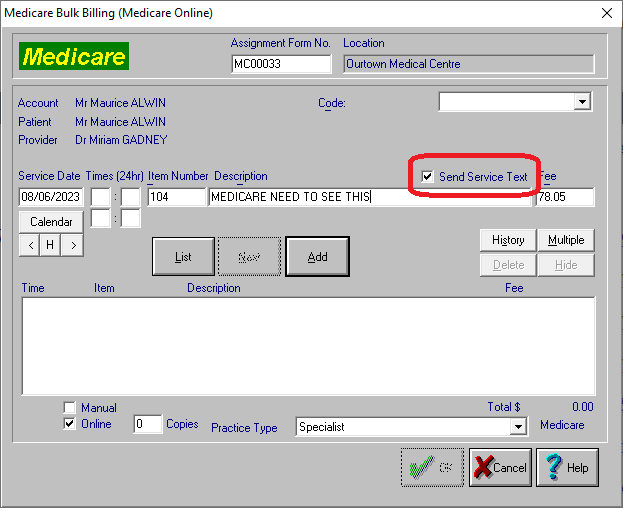The image size is (623, 508).
Task: Click the start time hour box
Action: [101, 197]
